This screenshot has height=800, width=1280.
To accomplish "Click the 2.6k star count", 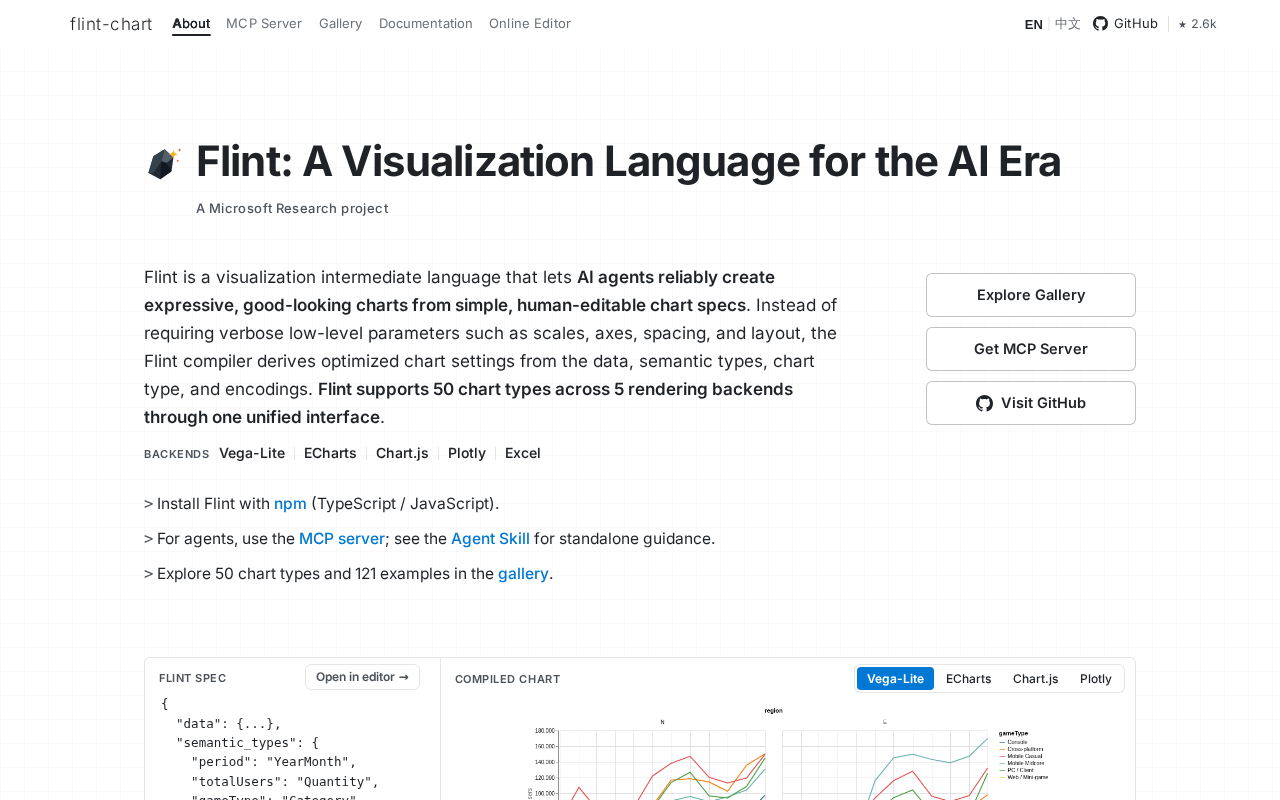I will coord(1197,24).
